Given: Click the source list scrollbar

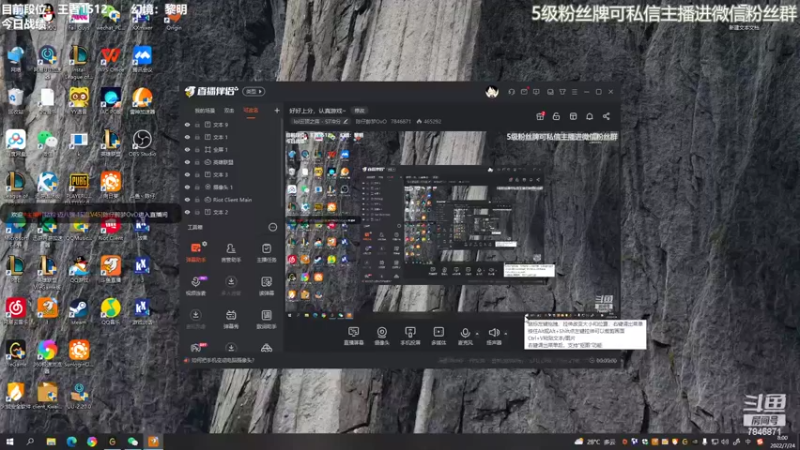Looking at the screenshot, I should pos(281,163).
